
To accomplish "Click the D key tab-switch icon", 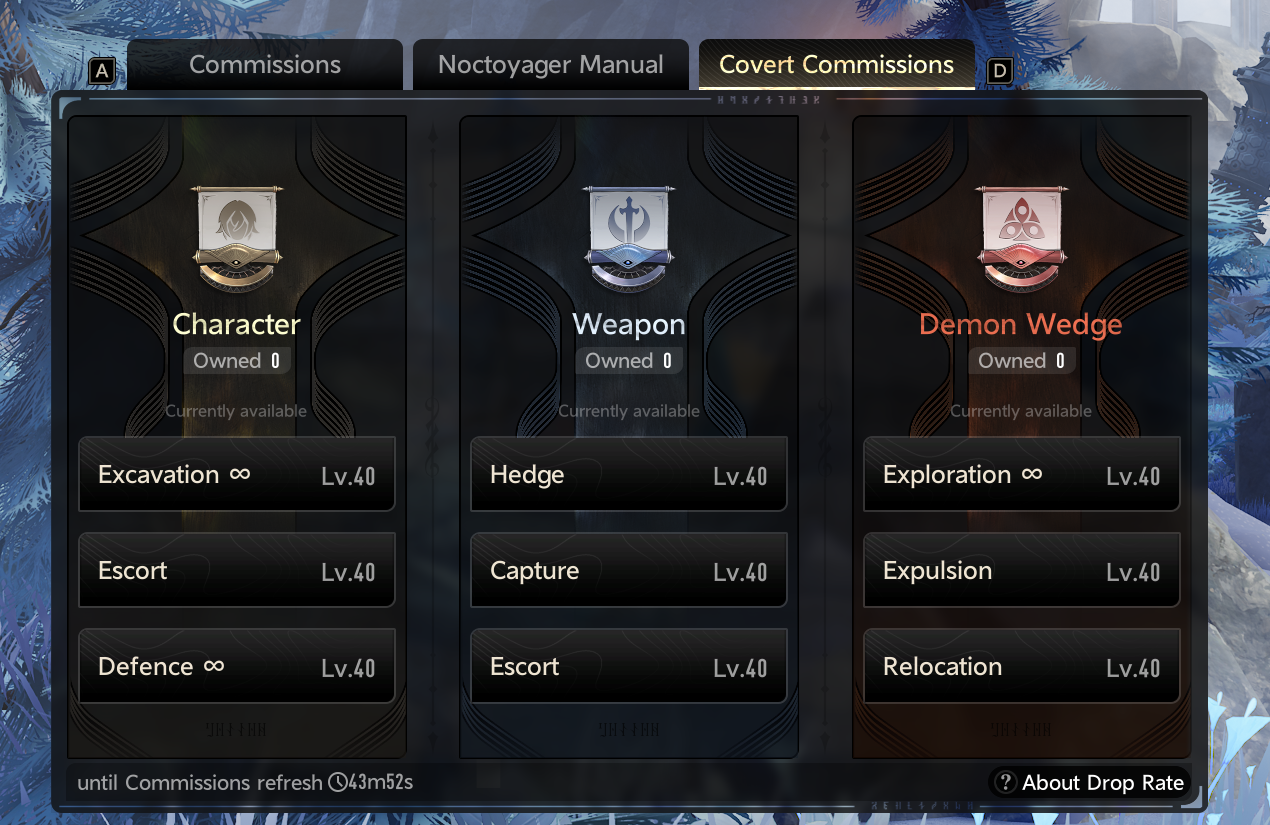I will click(999, 71).
